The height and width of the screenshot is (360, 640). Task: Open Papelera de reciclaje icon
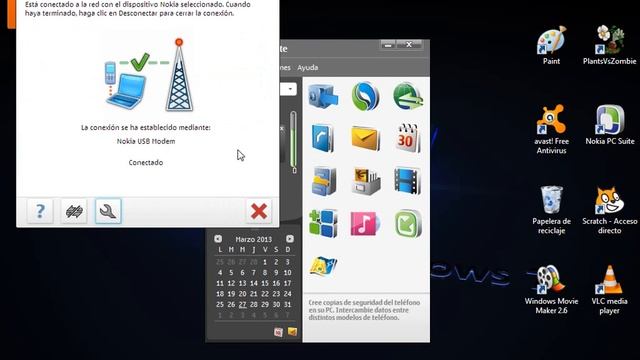[x=551, y=210]
